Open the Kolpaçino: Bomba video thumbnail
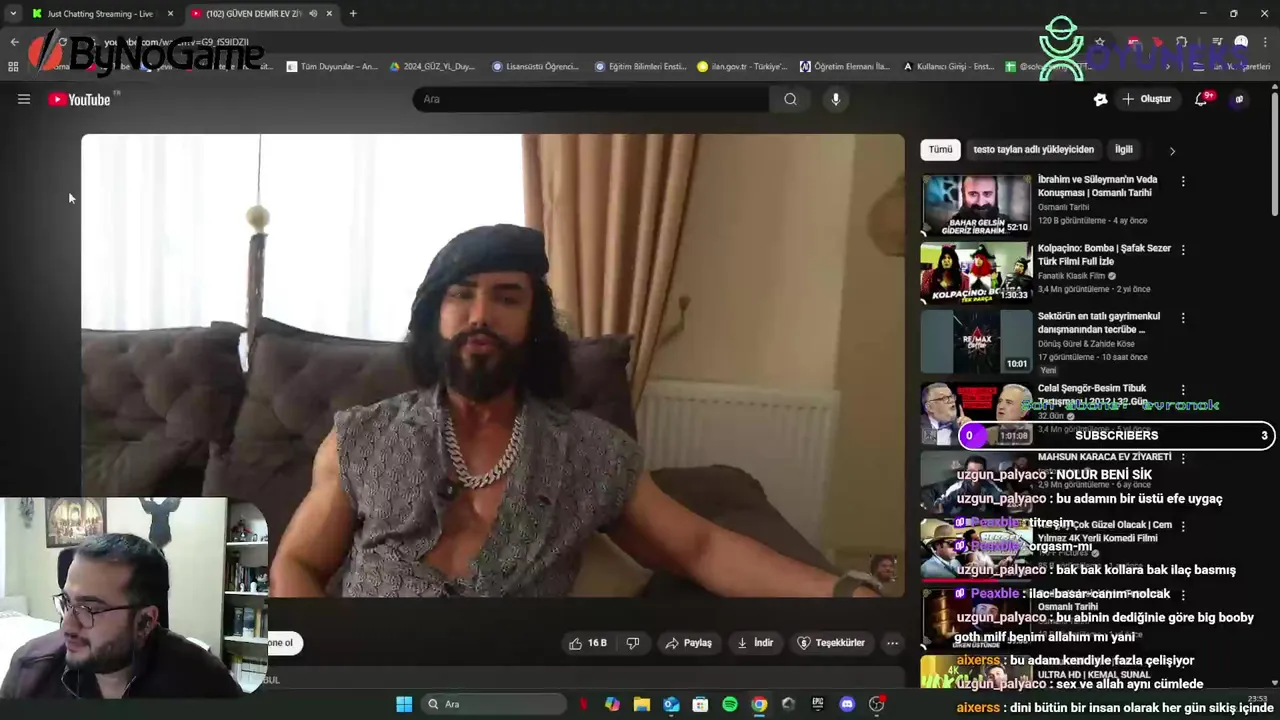The image size is (1280, 720). tap(976, 273)
